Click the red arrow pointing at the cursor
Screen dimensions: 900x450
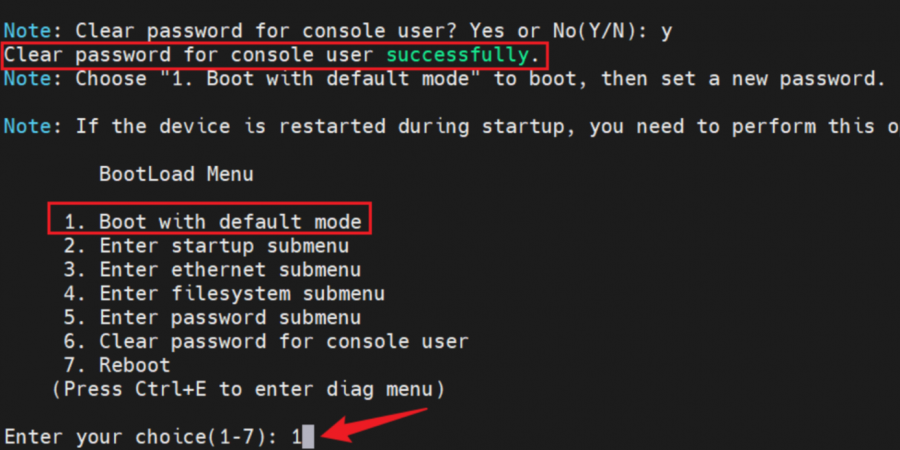375,425
